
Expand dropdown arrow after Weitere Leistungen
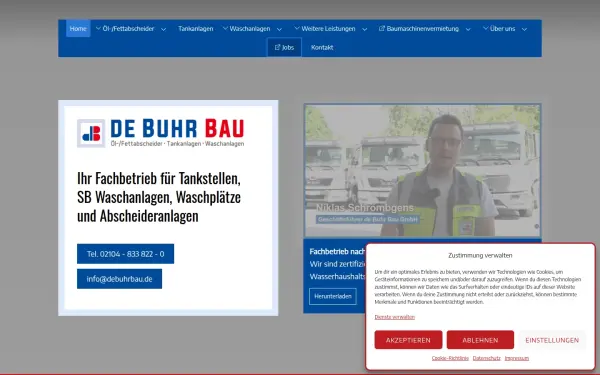point(365,29)
